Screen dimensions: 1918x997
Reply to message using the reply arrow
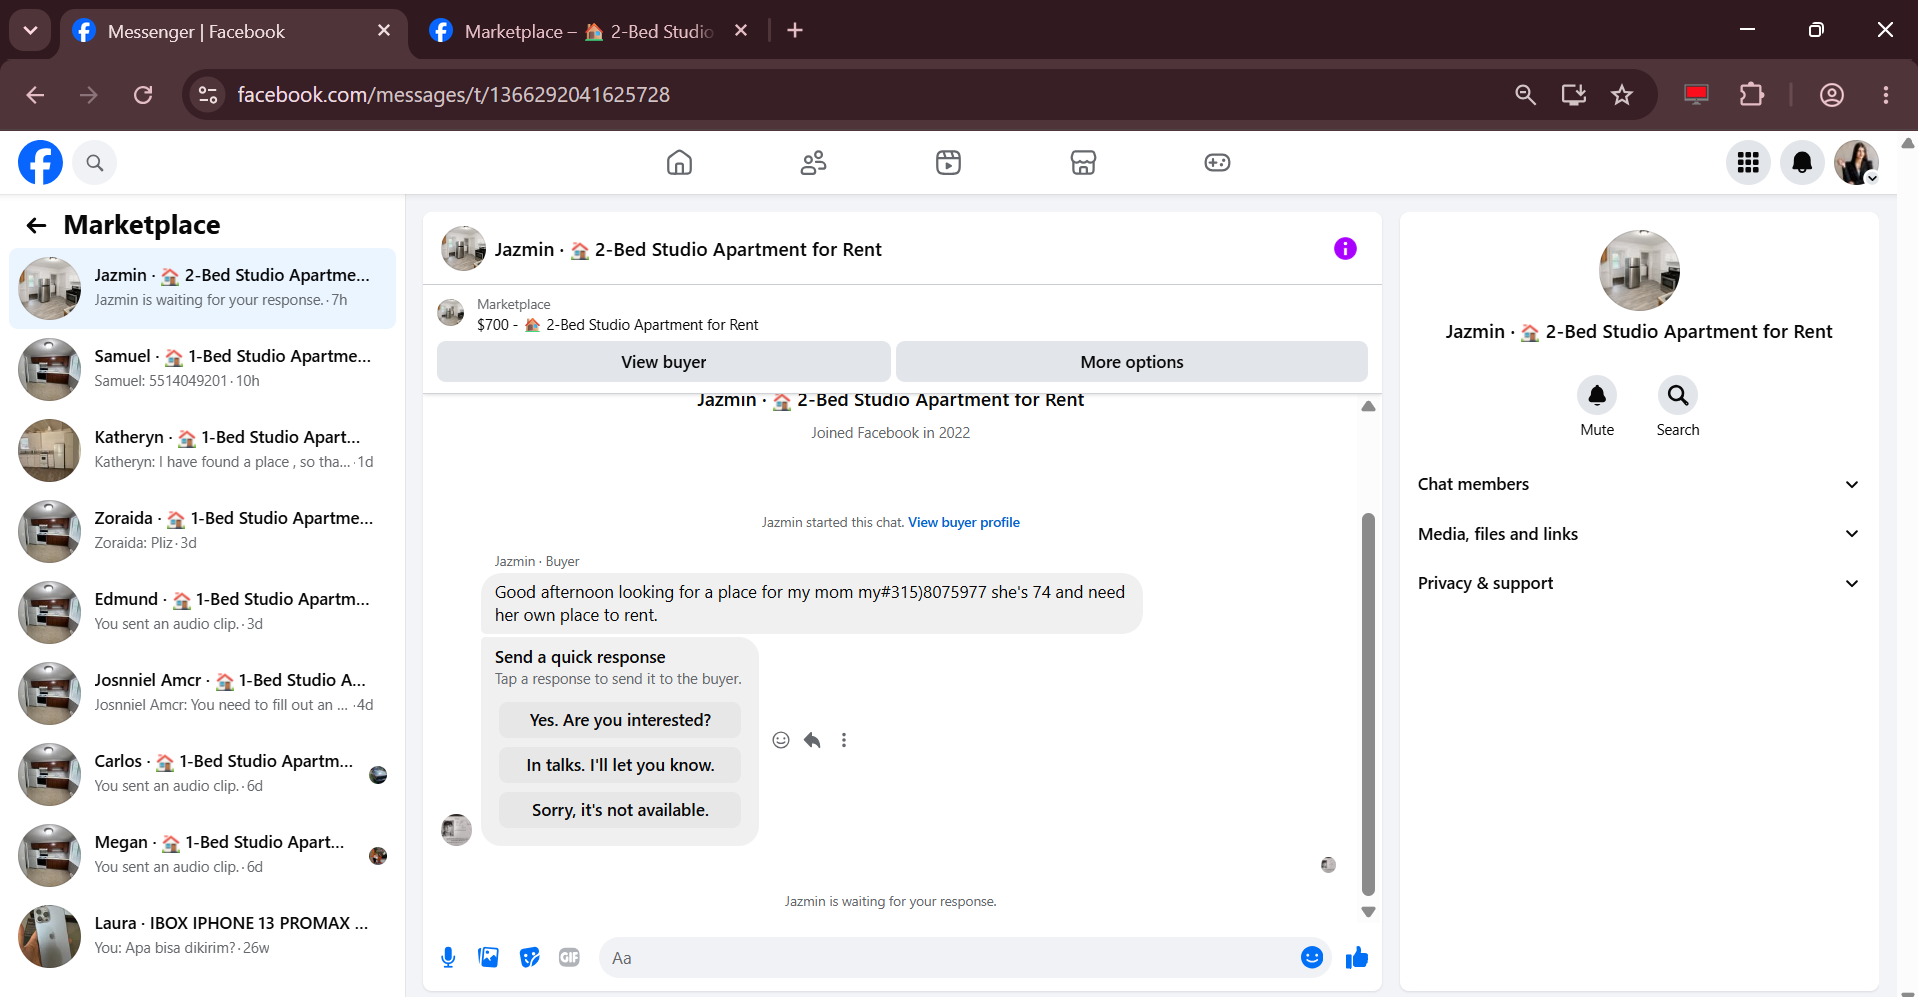[812, 740]
